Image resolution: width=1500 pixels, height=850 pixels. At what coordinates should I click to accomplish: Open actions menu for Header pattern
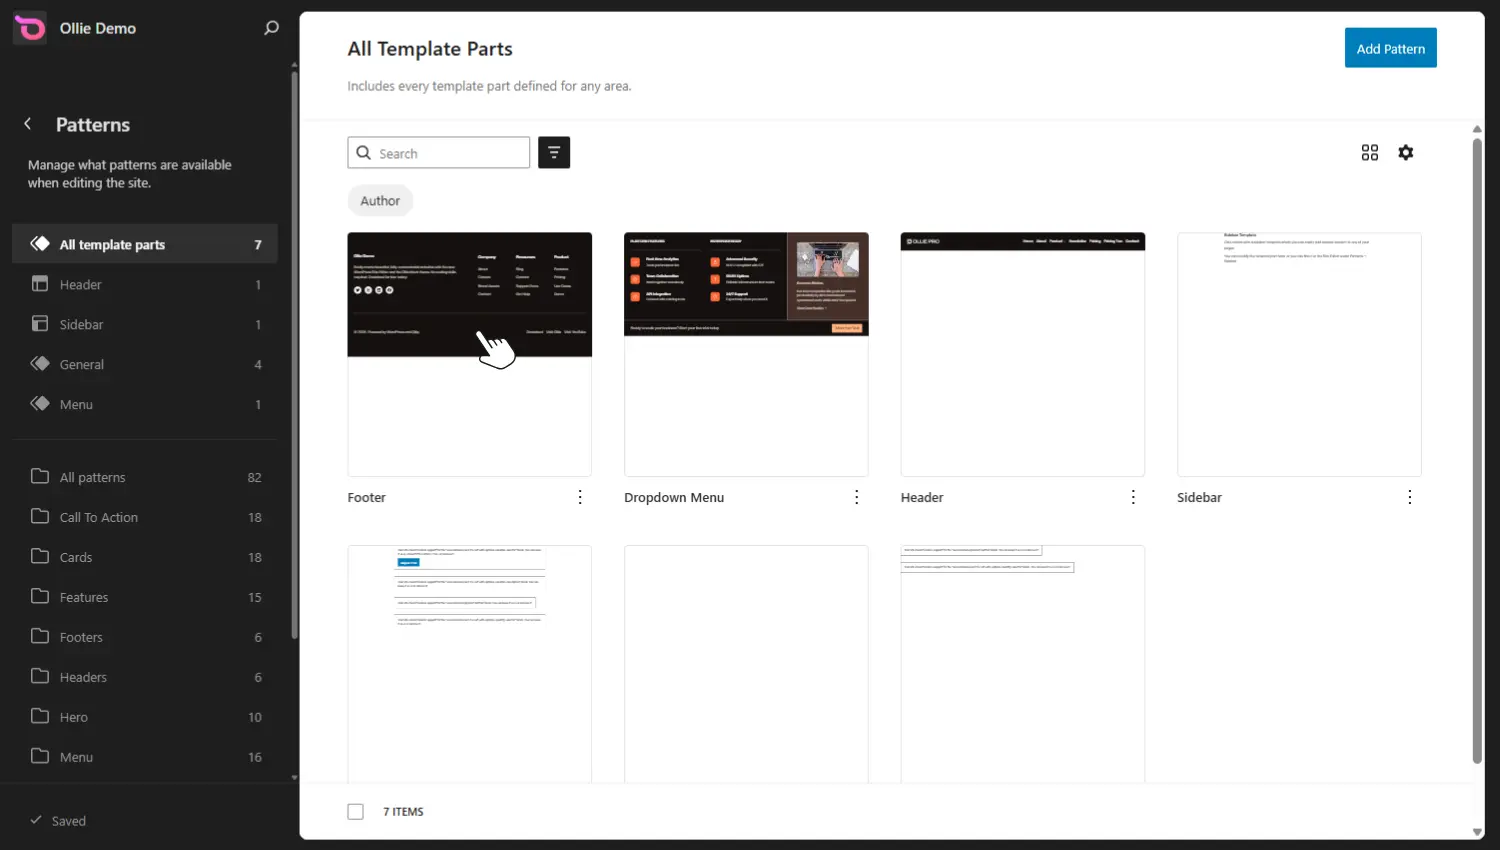point(1133,497)
